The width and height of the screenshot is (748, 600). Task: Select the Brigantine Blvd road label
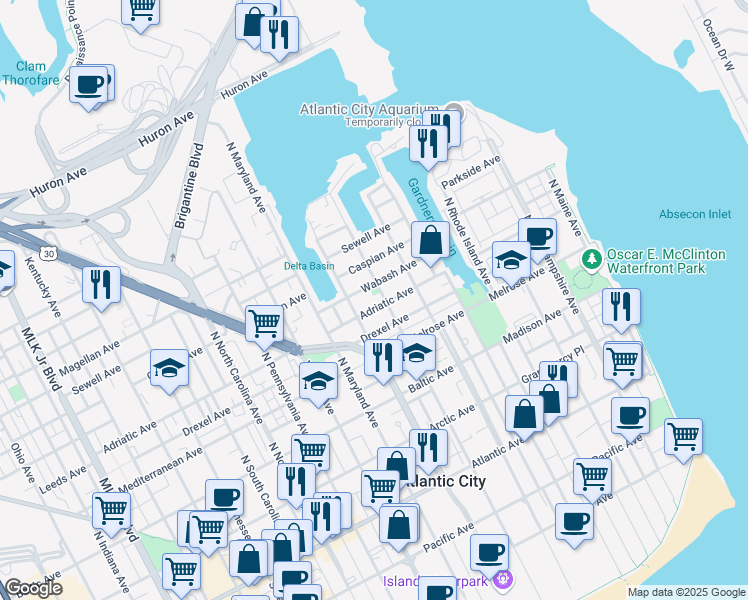point(189,186)
